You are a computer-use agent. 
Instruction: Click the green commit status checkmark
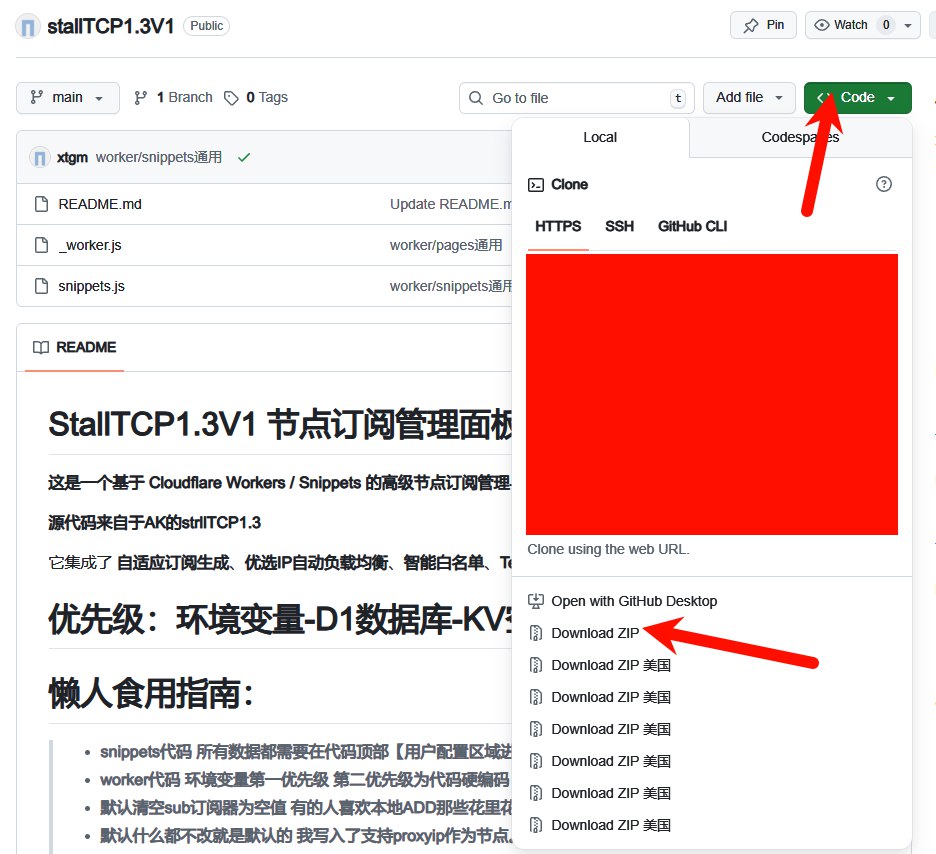(244, 157)
